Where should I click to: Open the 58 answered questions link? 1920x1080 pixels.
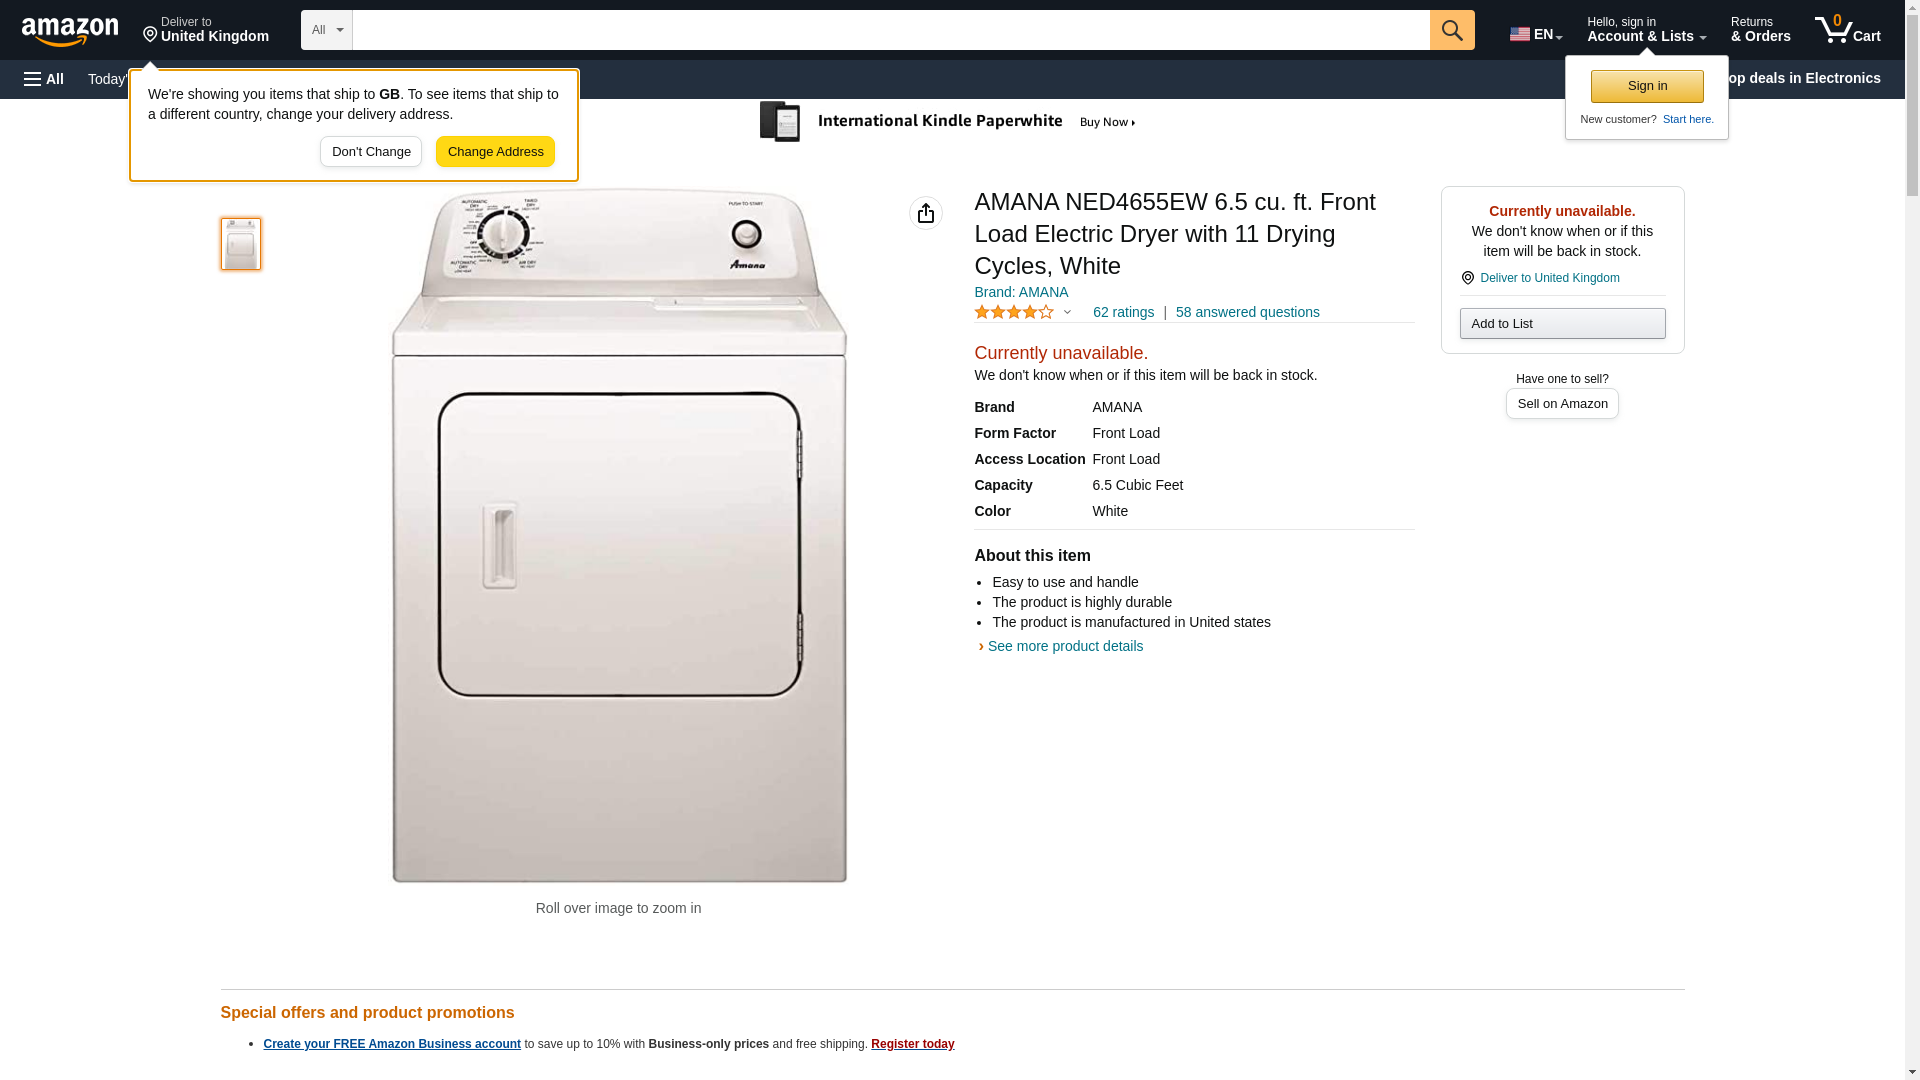(1247, 312)
